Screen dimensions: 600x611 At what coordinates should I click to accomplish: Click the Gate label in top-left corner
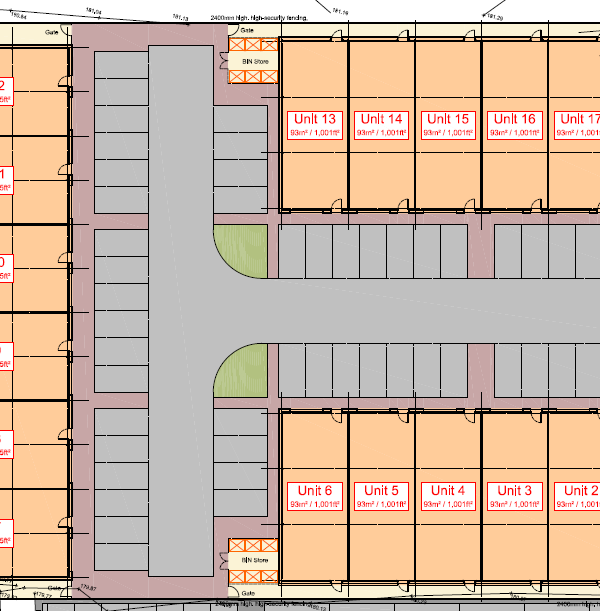[x=52, y=32]
